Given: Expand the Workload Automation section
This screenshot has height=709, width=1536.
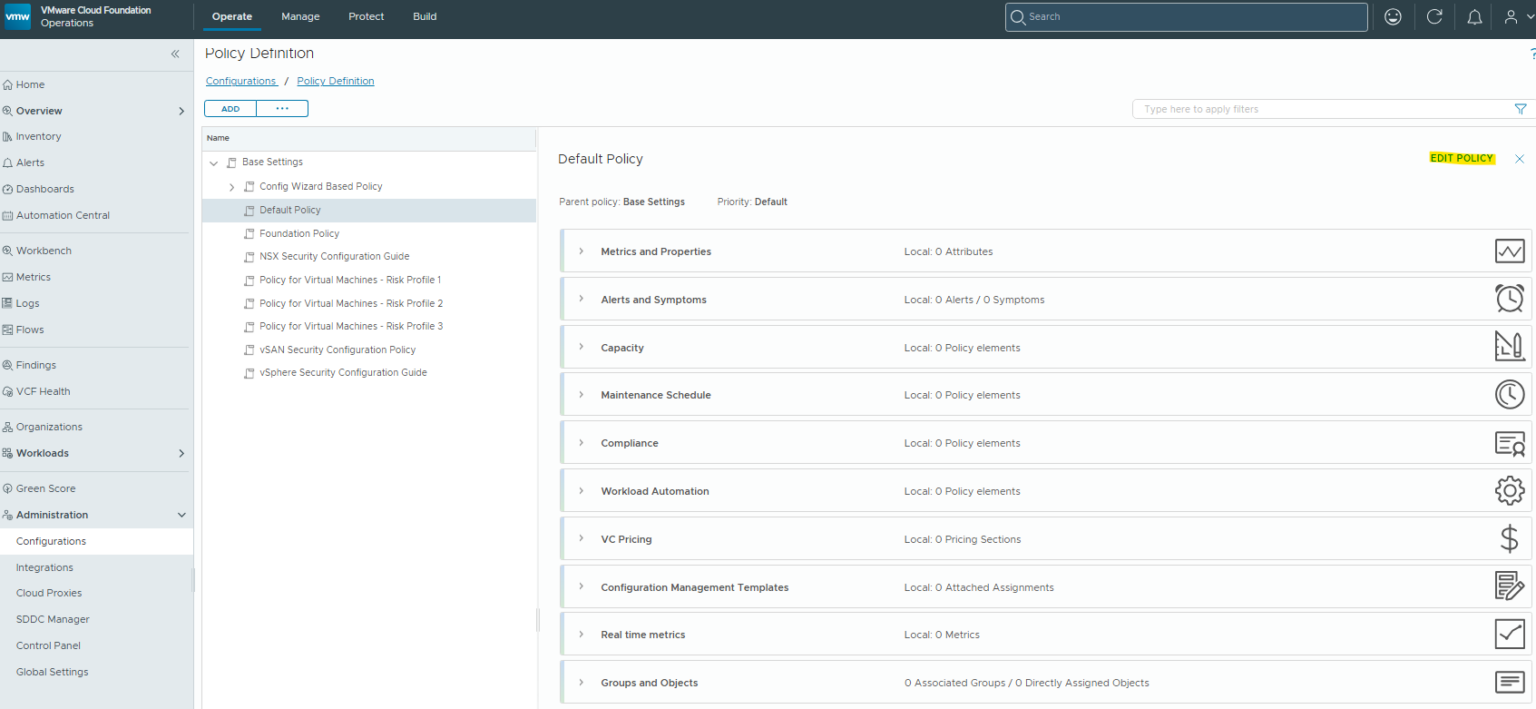Looking at the screenshot, I should pos(581,491).
